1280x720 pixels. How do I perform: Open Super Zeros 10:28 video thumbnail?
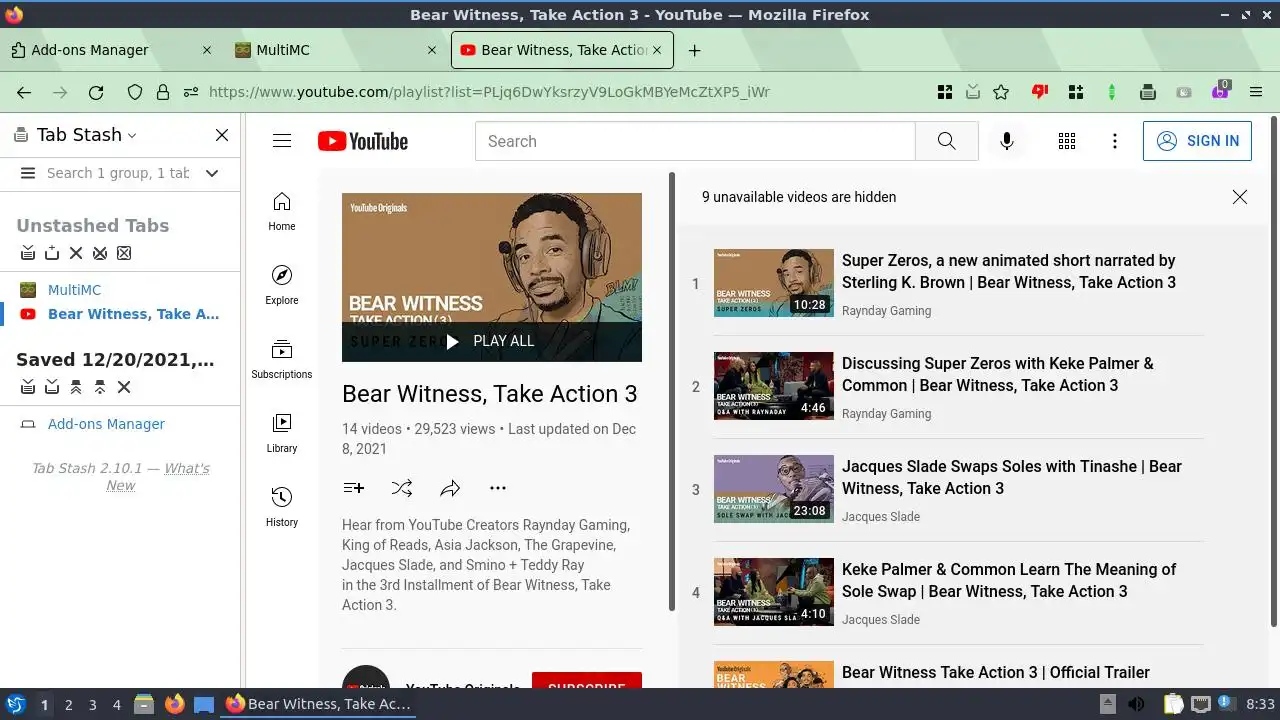click(773, 283)
